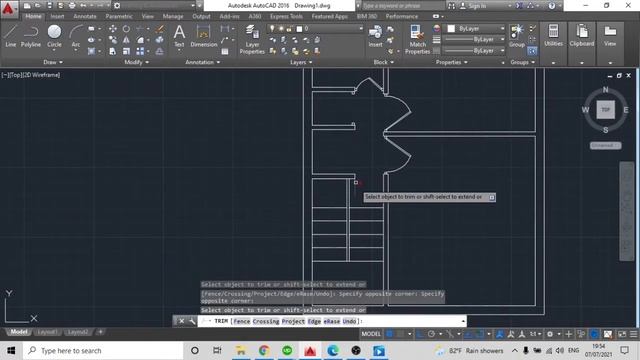This screenshot has width=640, height=360.
Task: Open Layer Properties manager
Action: (x=252, y=39)
